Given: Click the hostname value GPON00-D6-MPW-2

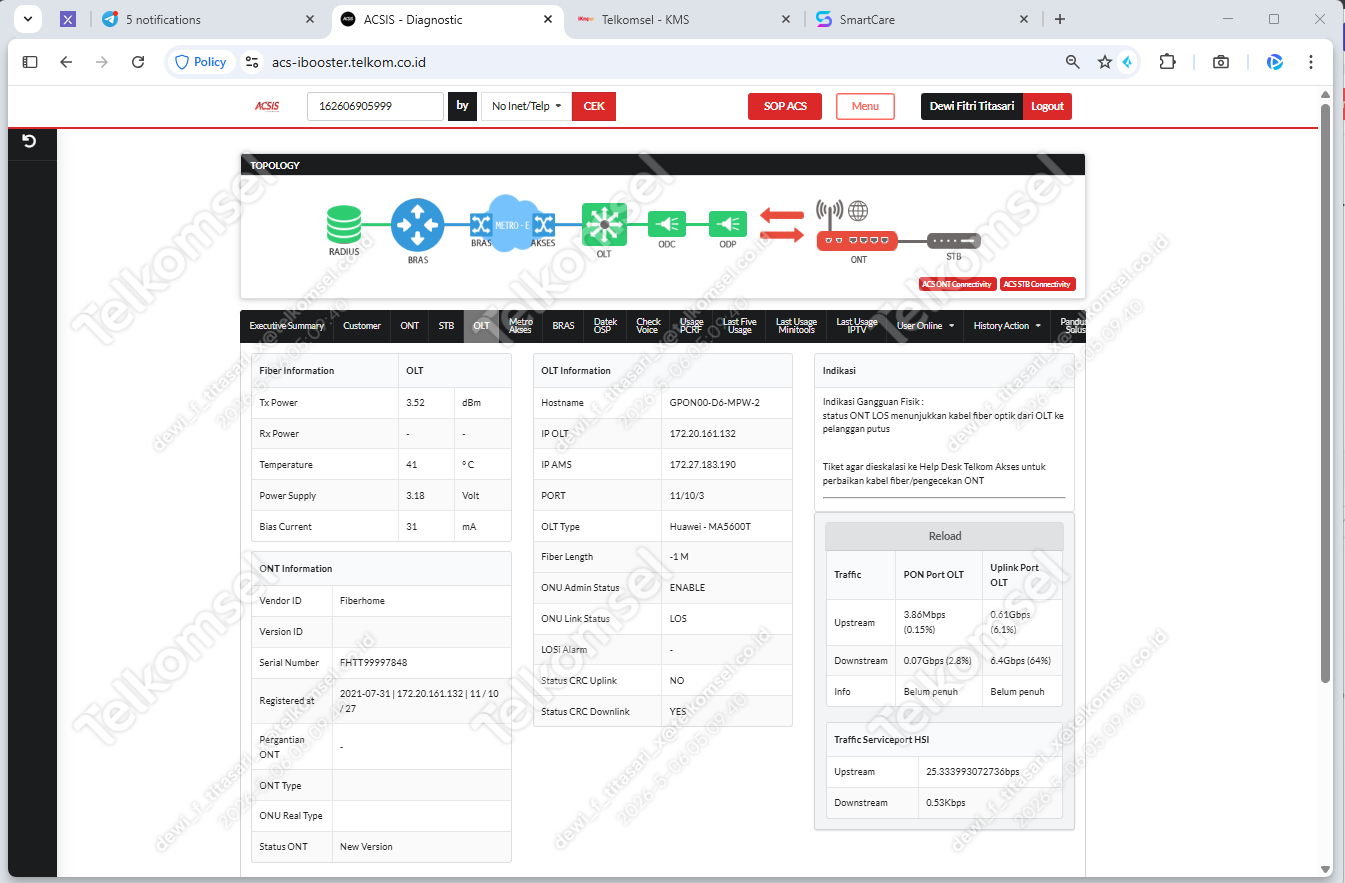Looking at the screenshot, I should click(x=715, y=403).
